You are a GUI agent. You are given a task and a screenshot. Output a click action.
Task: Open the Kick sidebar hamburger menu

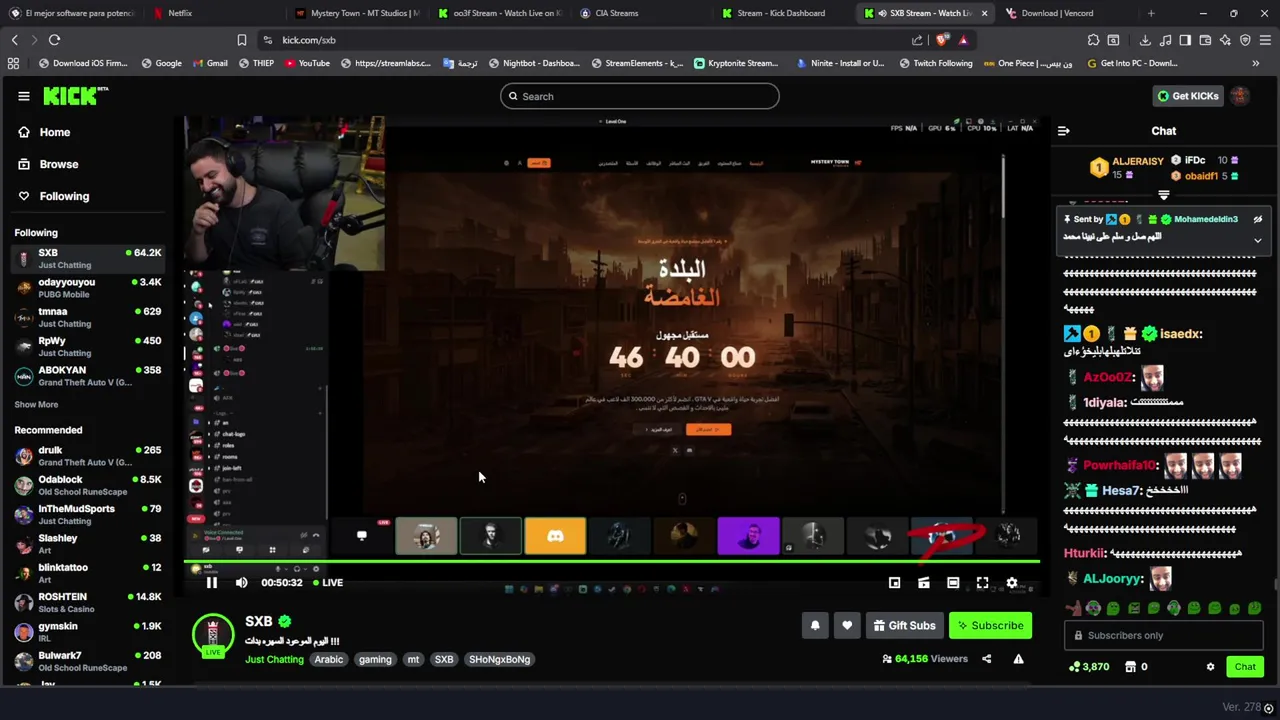pyautogui.click(x=23, y=96)
